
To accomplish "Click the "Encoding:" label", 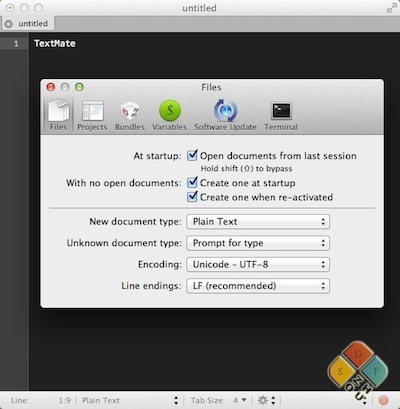I will coord(160,264).
